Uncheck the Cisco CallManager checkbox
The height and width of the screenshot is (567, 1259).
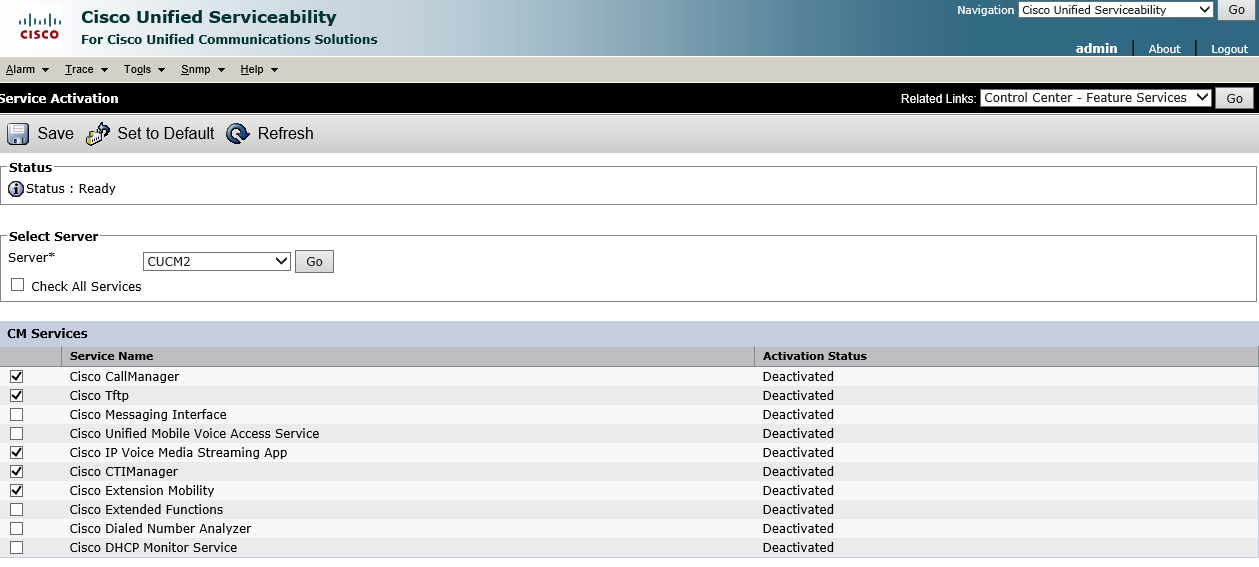[x=17, y=377]
